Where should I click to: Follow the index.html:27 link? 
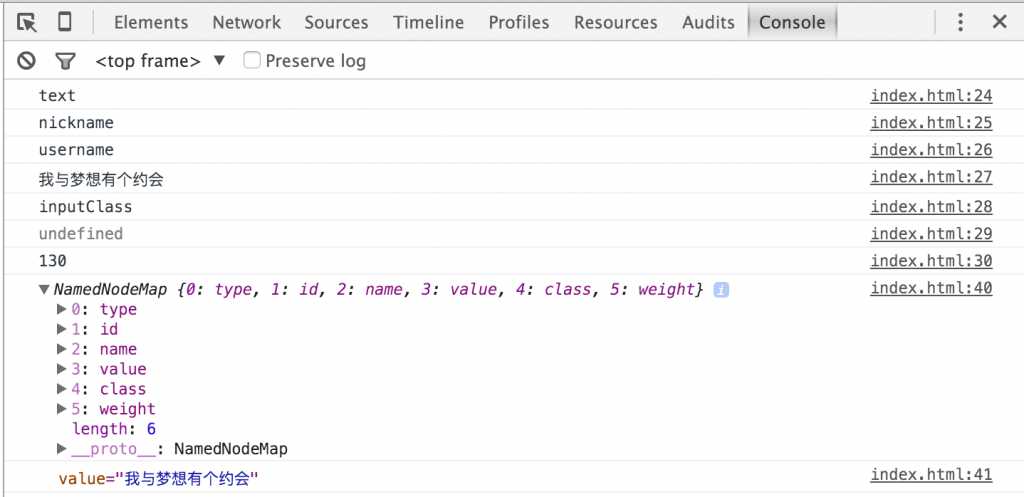pyautogui.click(x=931, y=177)
